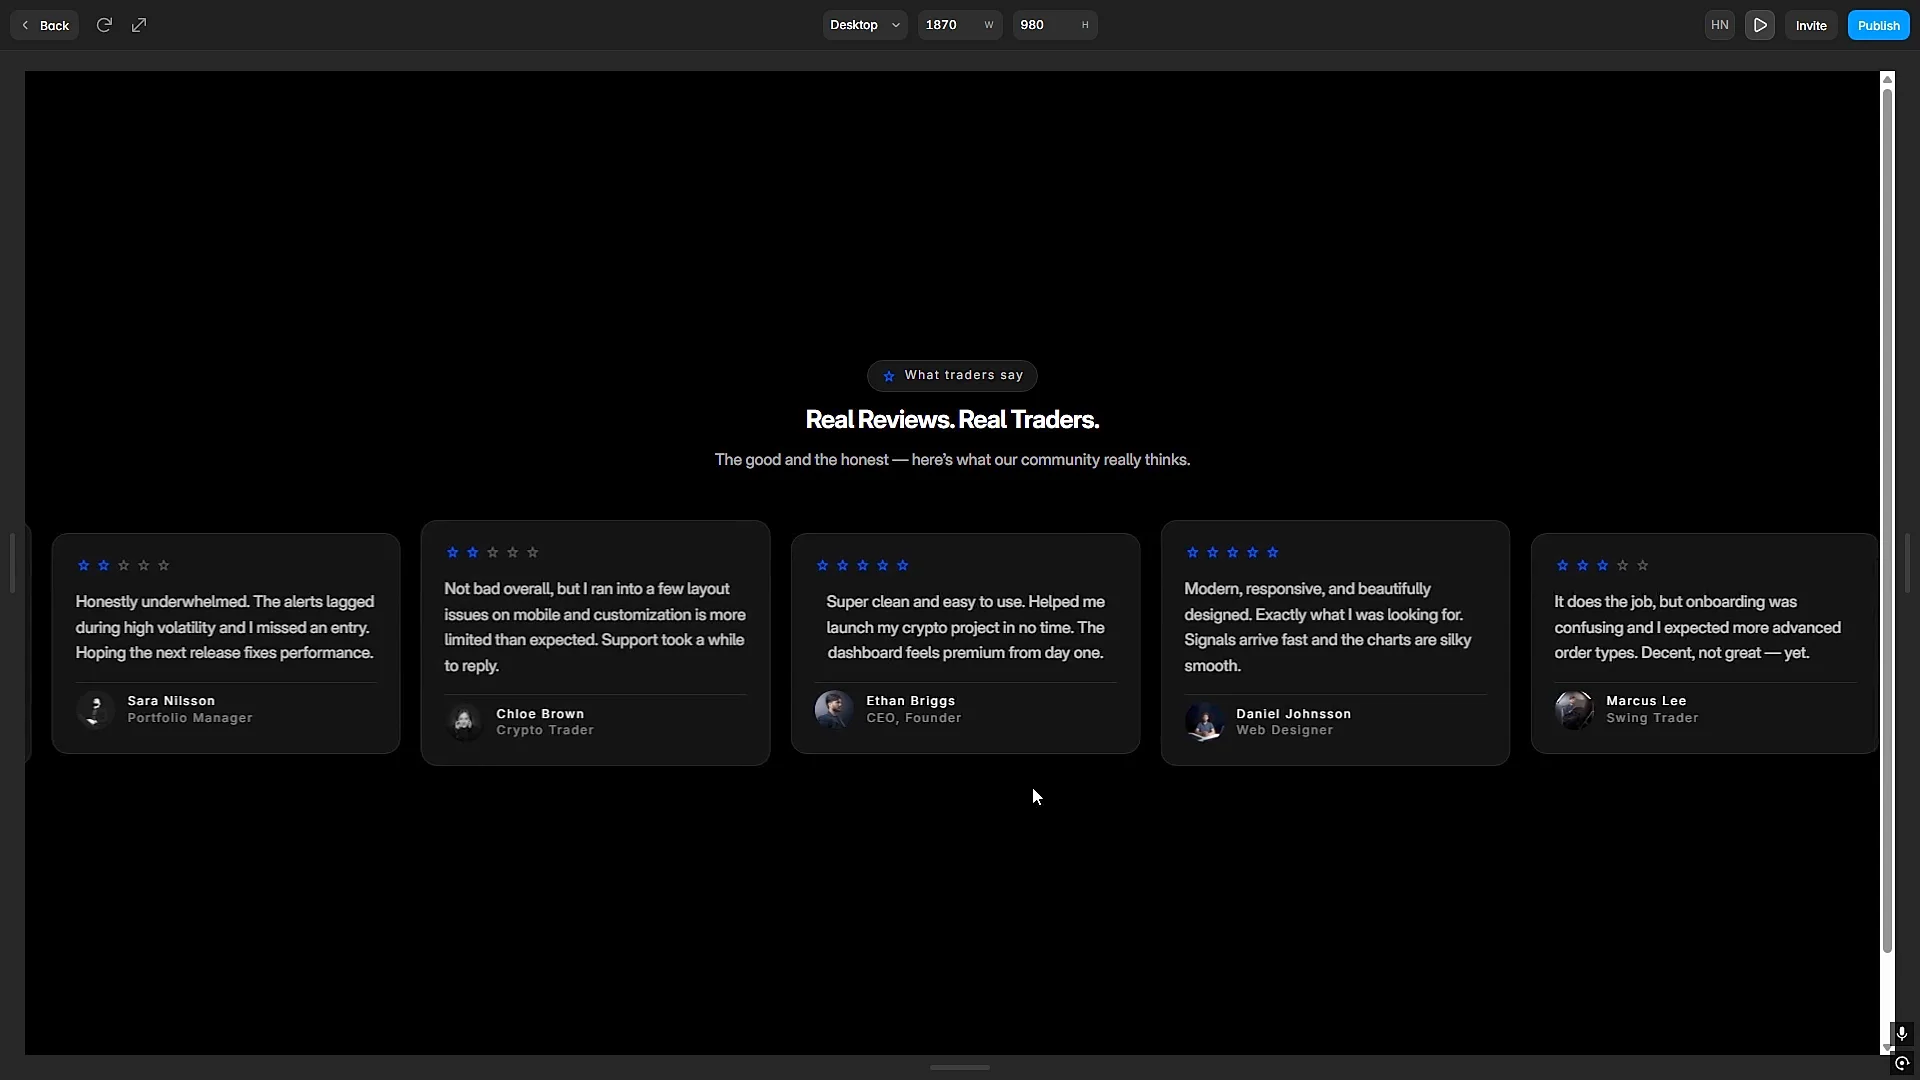Viewport: 1920px width, 1080px height.
Task: Go back with the Back button
Action: coord(45,25)
